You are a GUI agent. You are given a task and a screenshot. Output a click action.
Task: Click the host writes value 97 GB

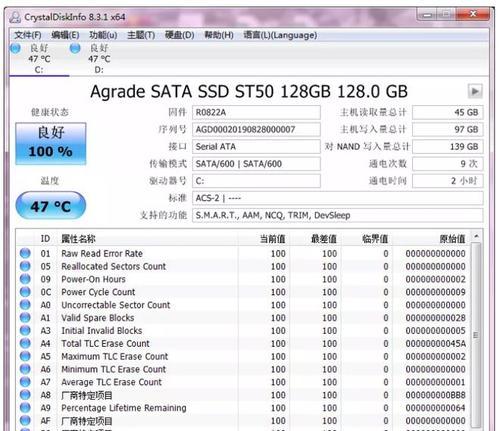click(448, 129)
